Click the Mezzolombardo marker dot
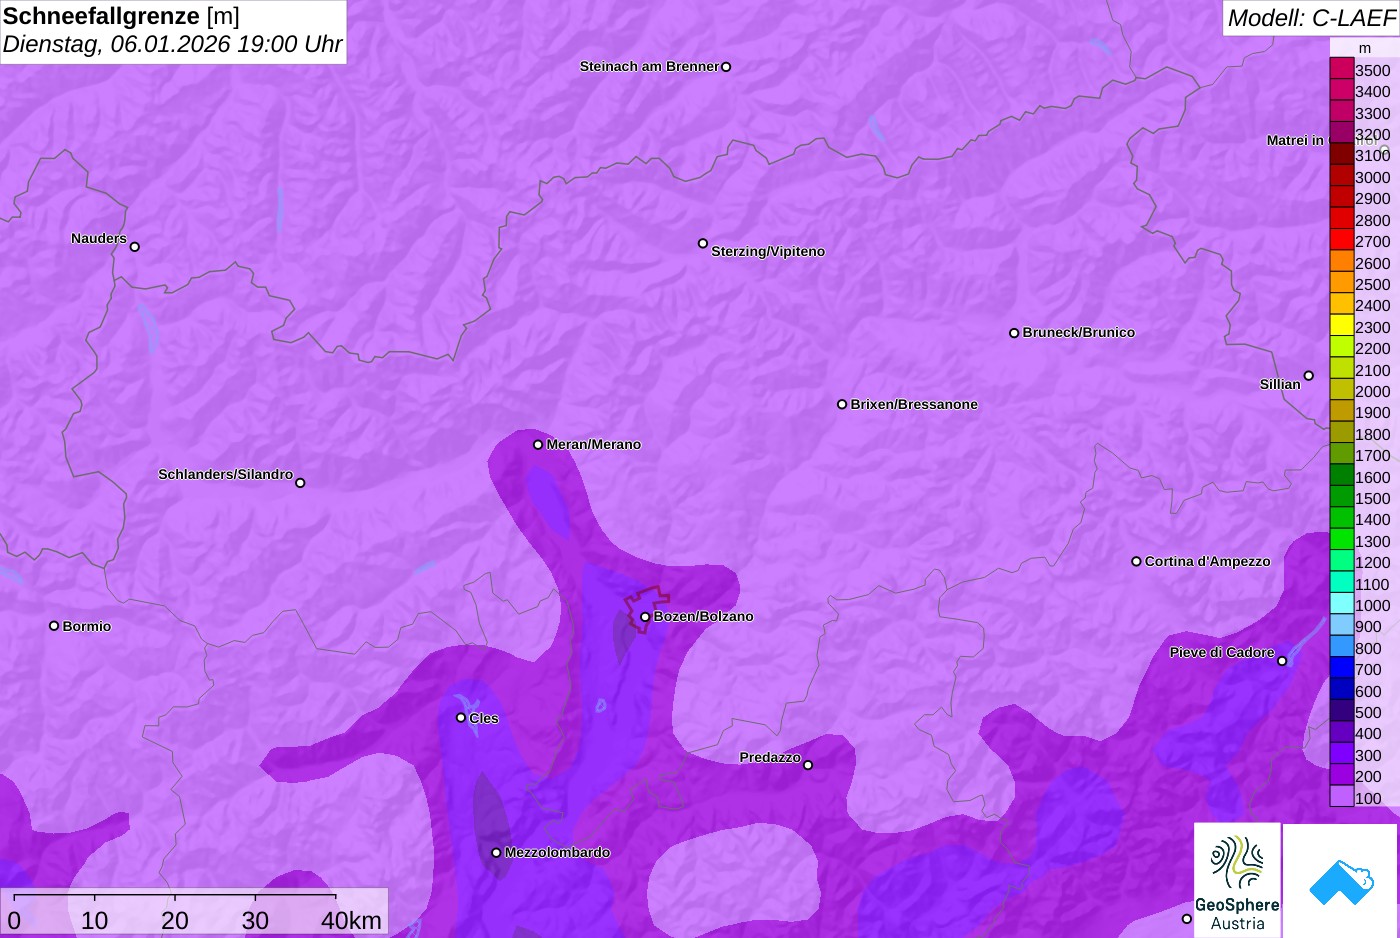The height and width of the screenshot is (938, 1400). tap(496, 853)
